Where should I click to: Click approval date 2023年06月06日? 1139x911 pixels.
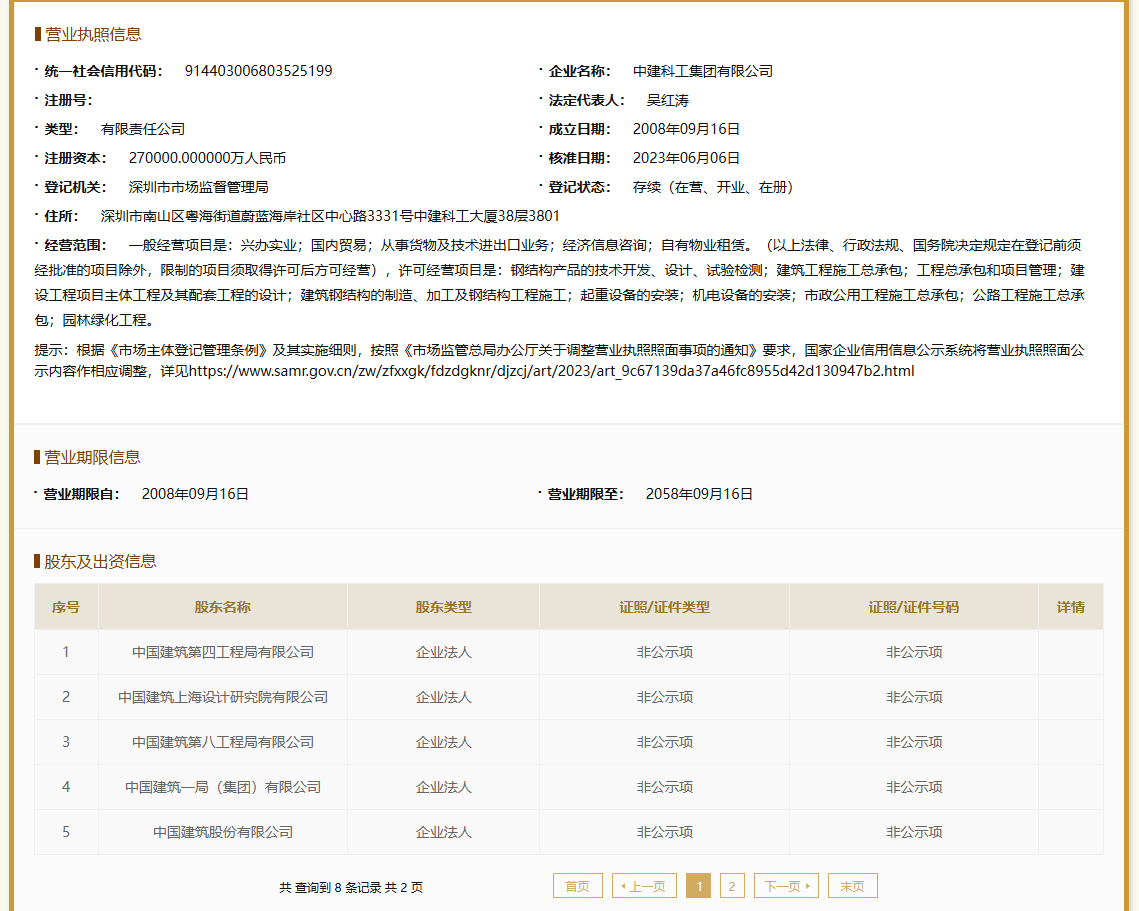point(686,158)
